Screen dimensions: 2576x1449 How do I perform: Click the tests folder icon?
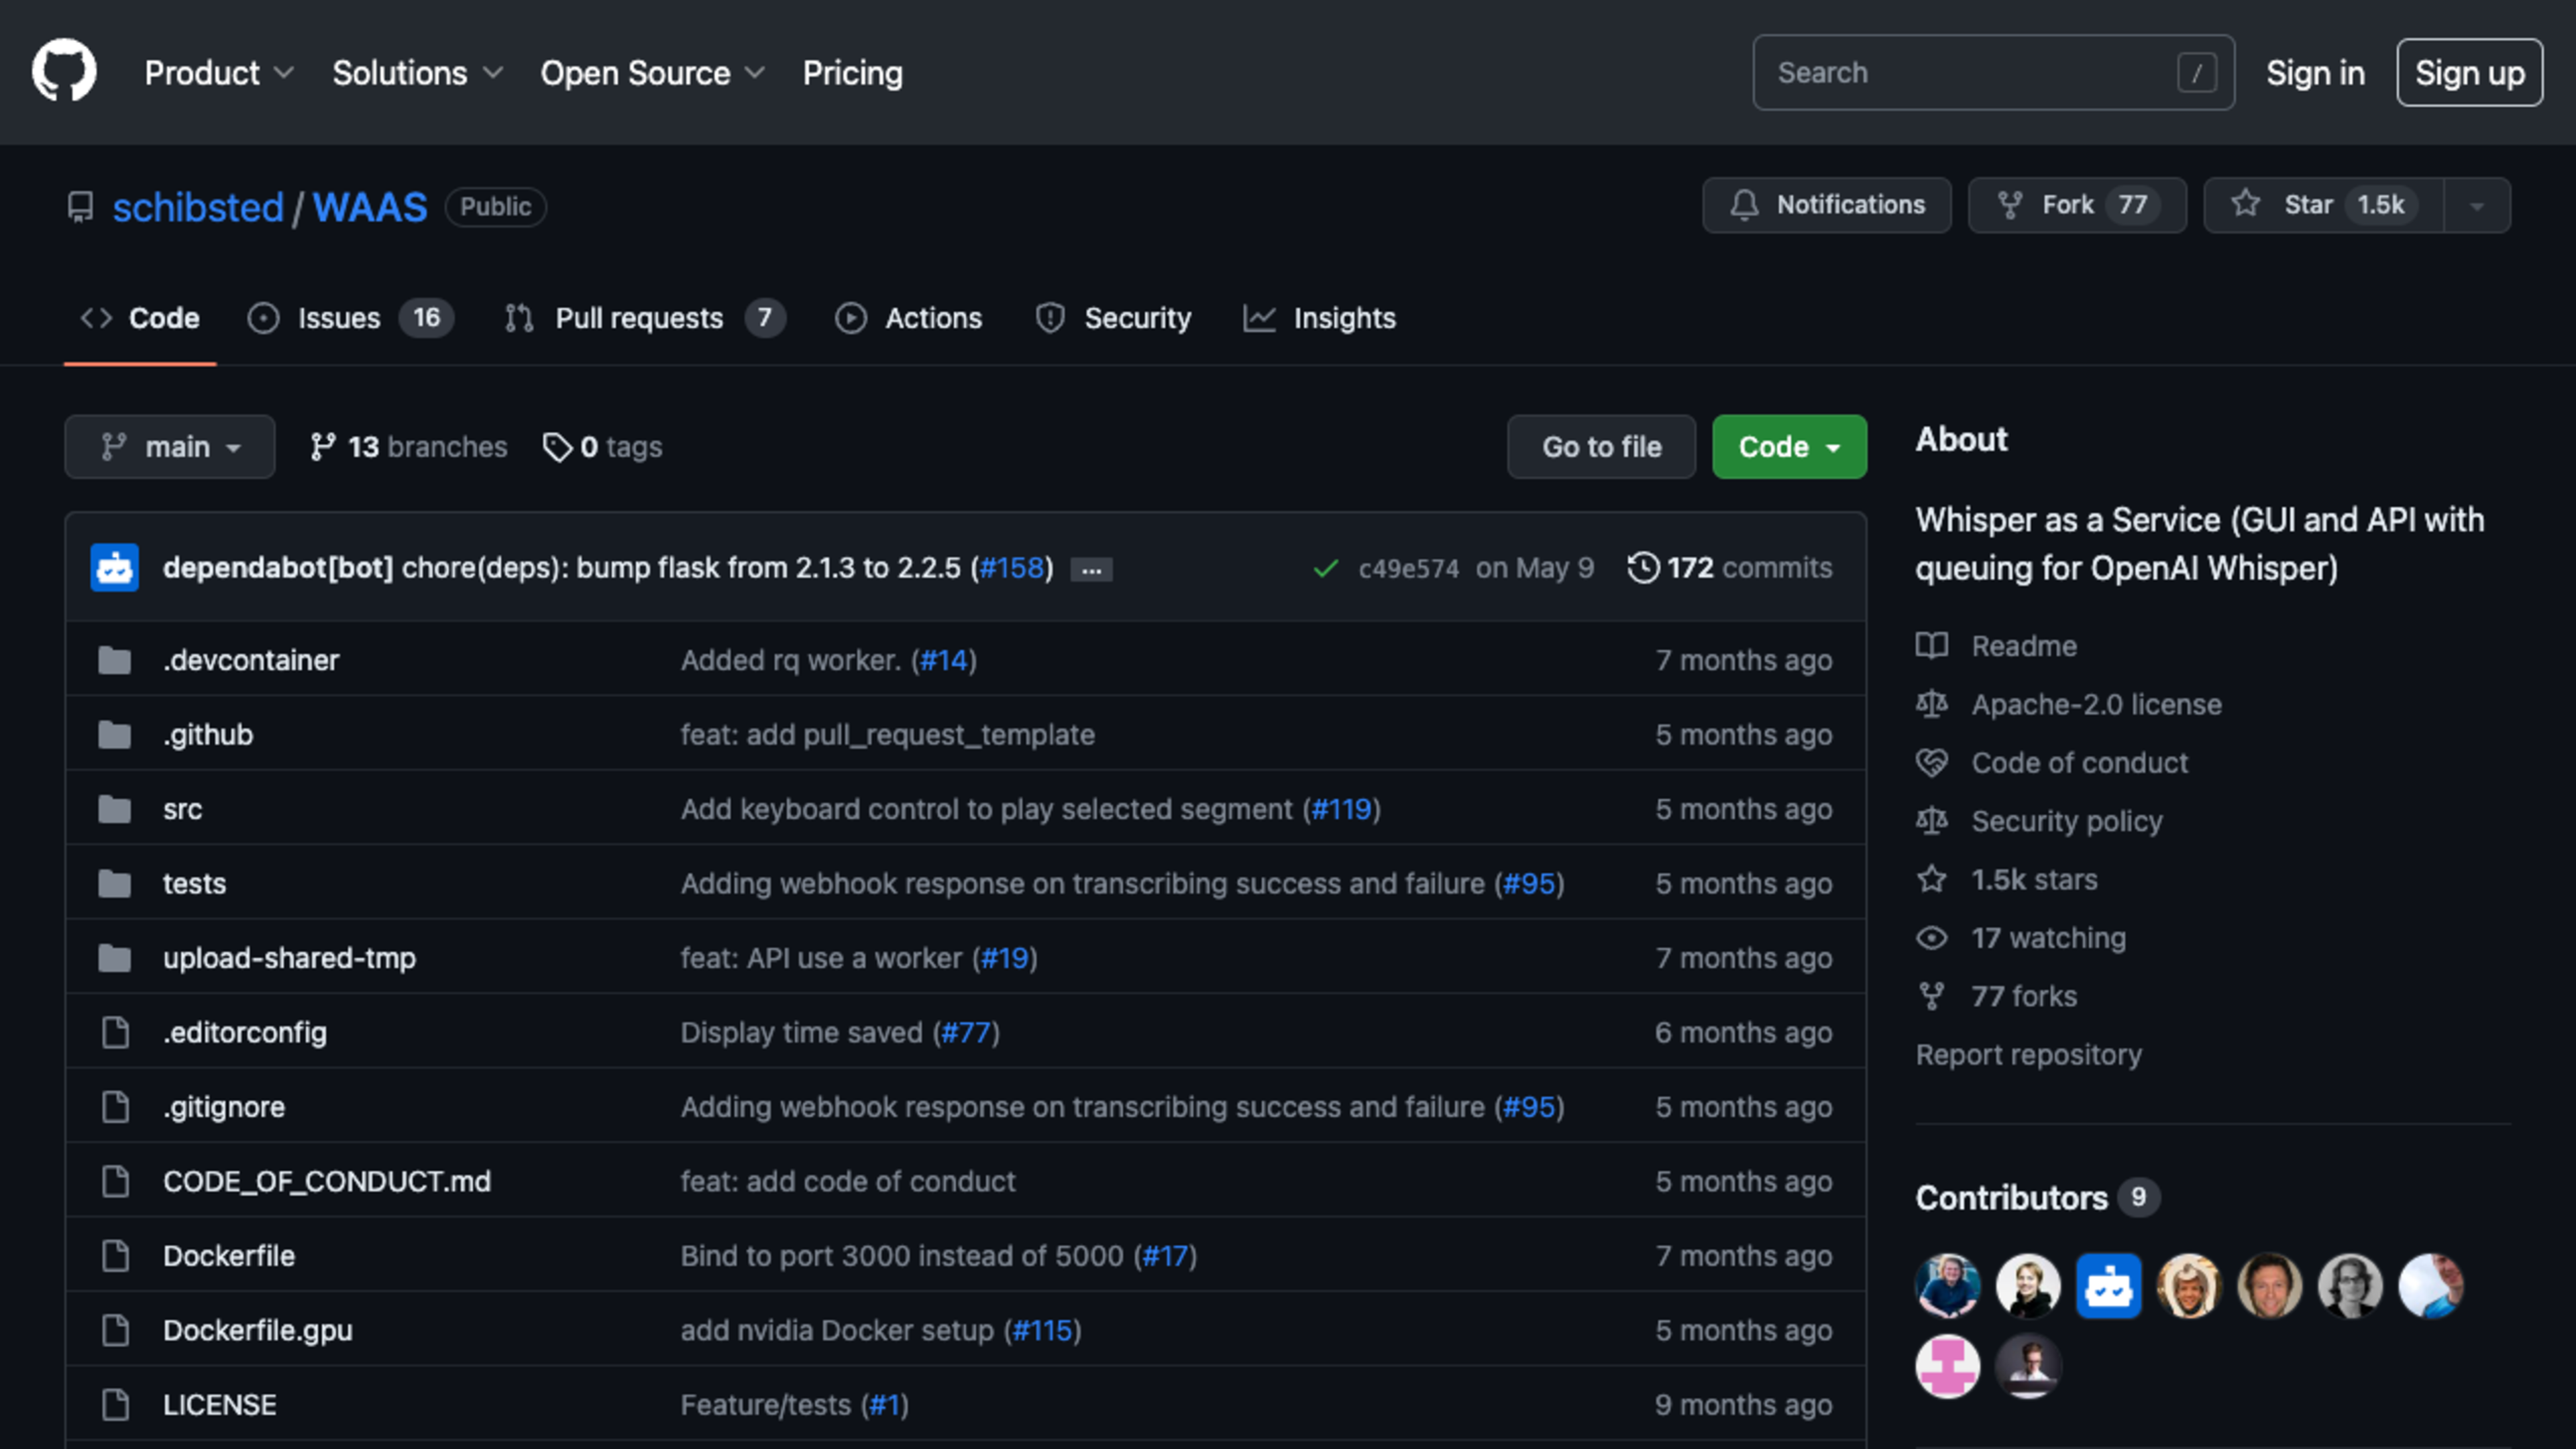(115, 883)
